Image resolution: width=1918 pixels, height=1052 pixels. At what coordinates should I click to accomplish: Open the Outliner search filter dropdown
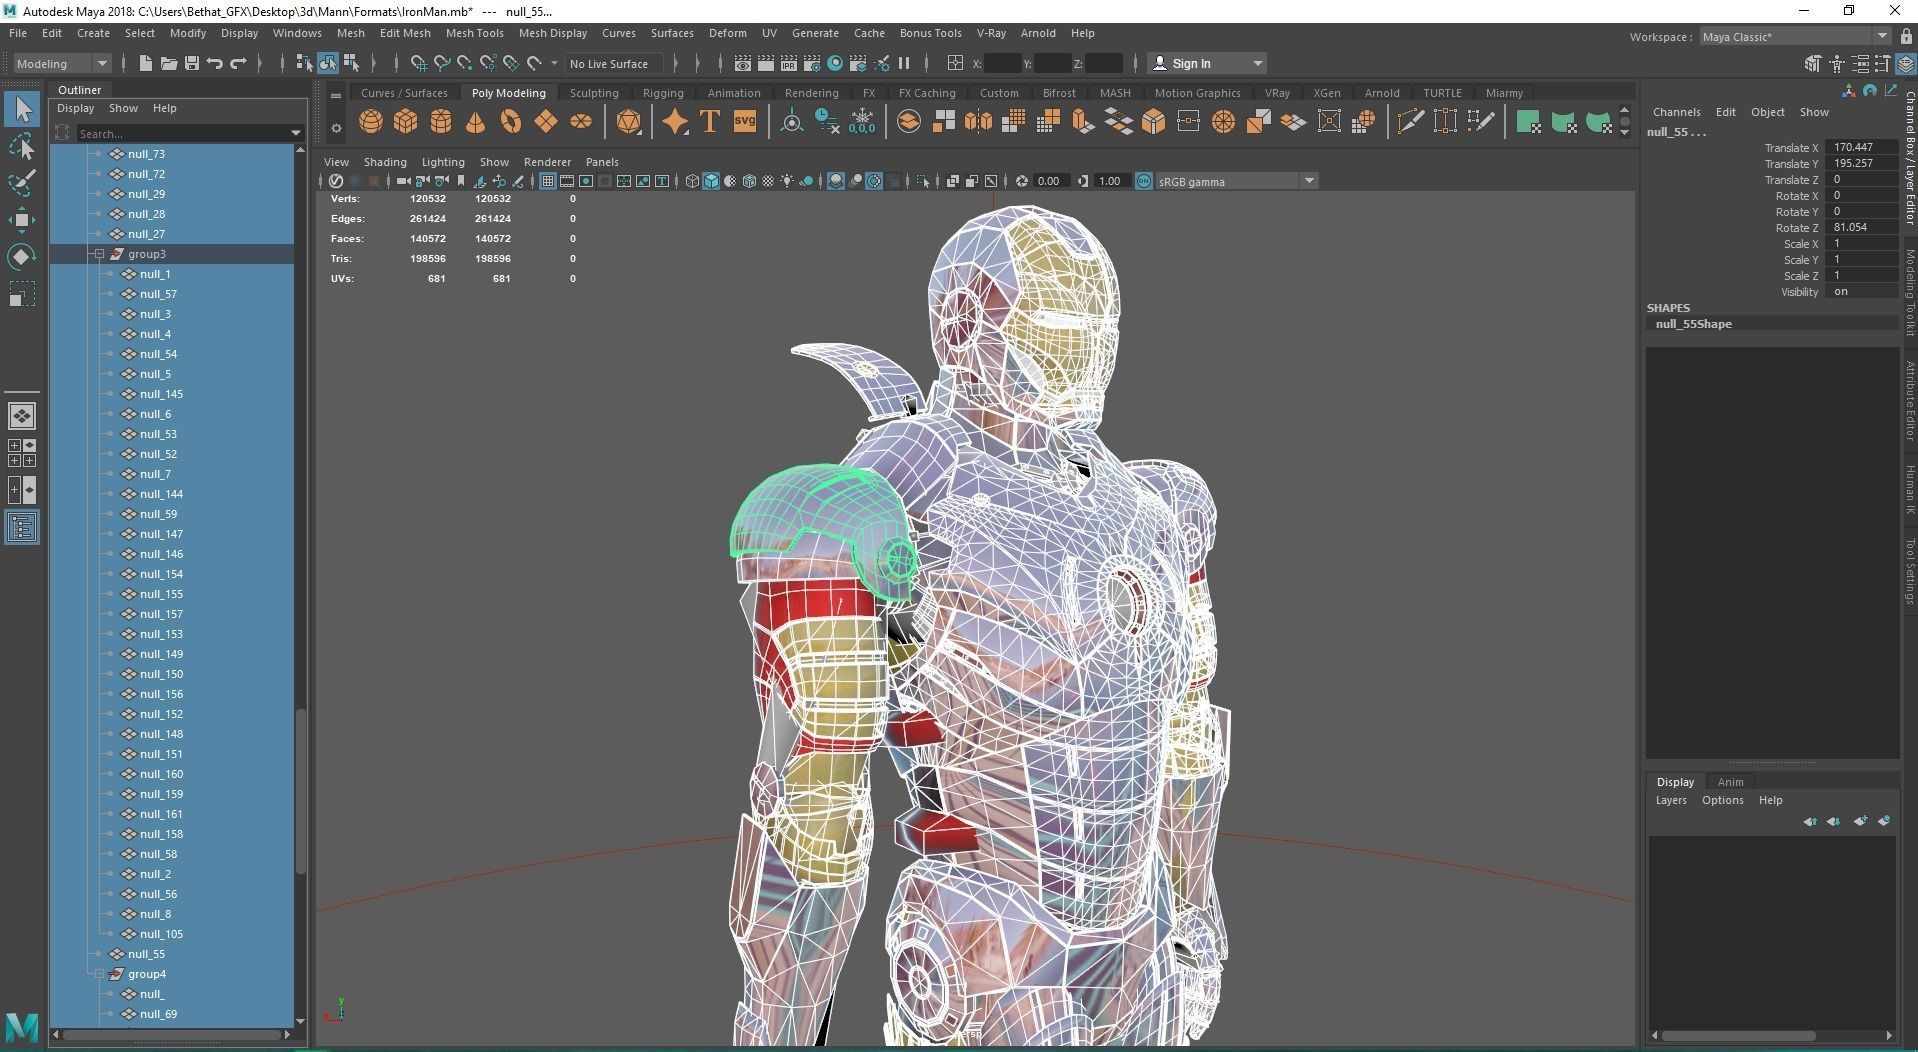tap(296, 133)
